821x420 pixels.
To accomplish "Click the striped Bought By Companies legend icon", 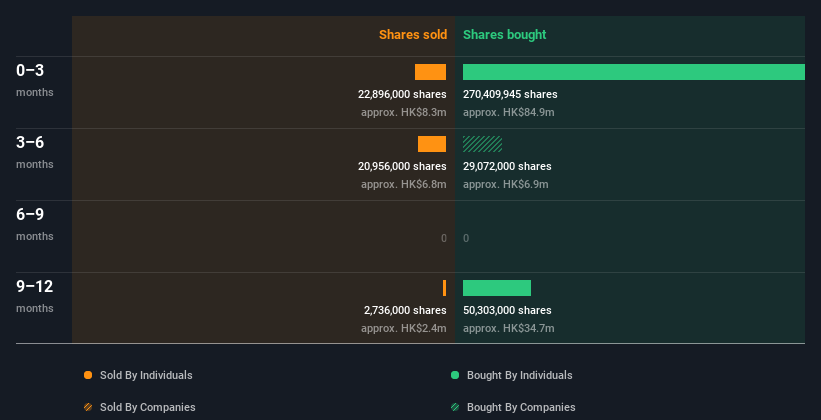I will pyautogui.click(x=455, y=407).
